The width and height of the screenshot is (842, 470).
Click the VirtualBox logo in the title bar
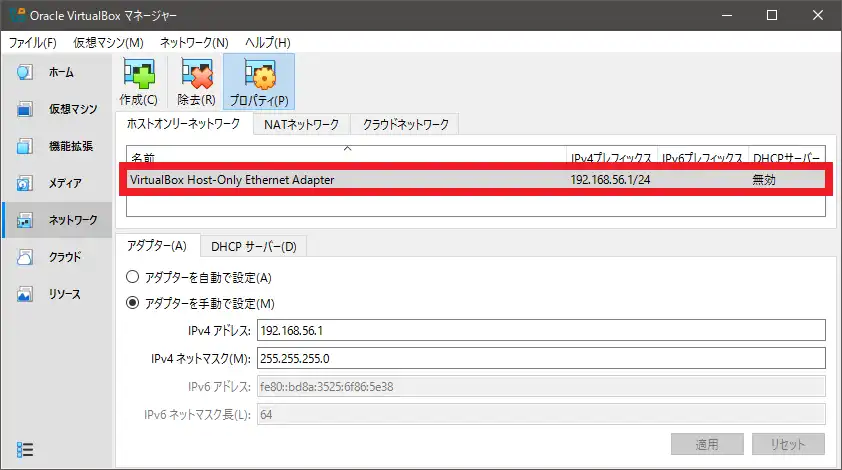[17, 15]
